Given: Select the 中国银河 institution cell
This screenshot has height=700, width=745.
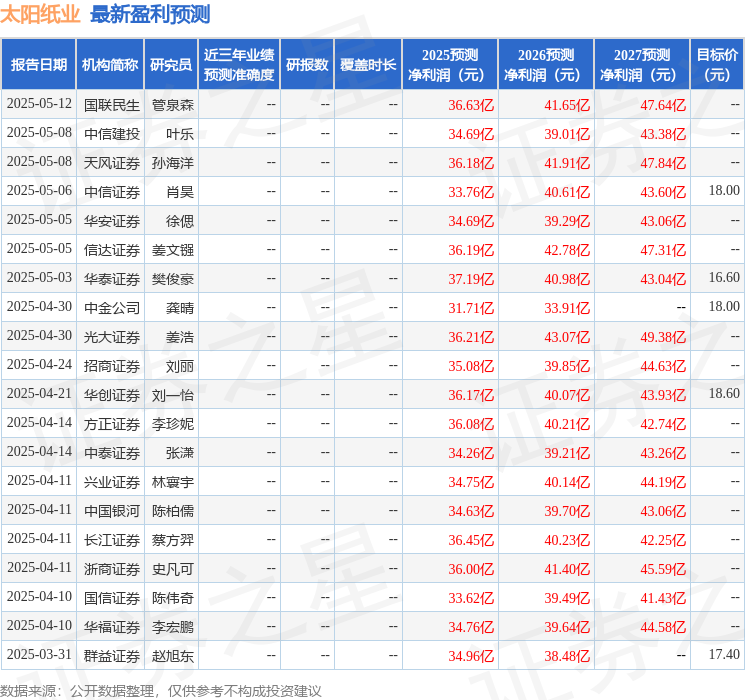Looking at the screenshot, I should click(112, 511).
